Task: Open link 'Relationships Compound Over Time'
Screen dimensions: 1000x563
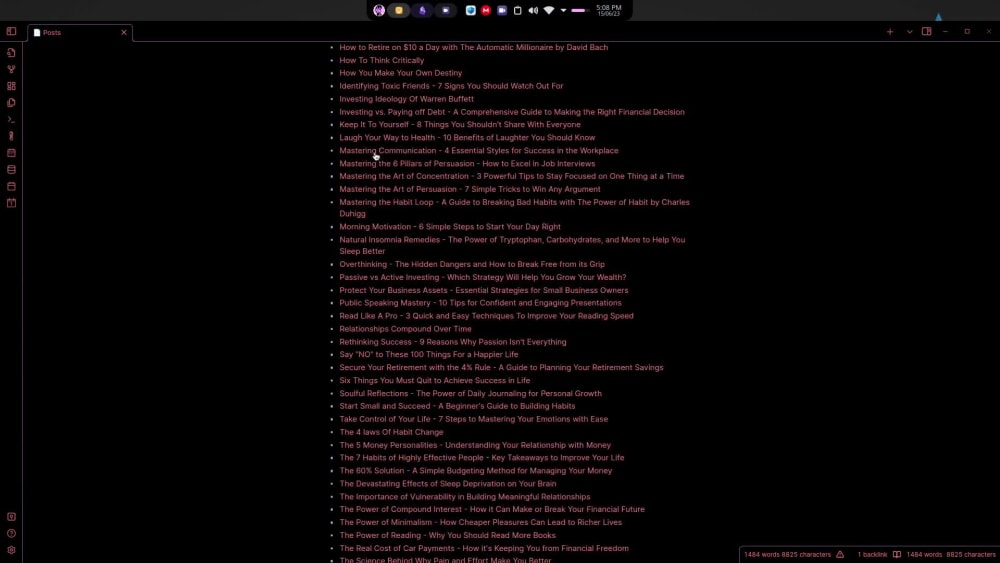Action: coord(405,329)
